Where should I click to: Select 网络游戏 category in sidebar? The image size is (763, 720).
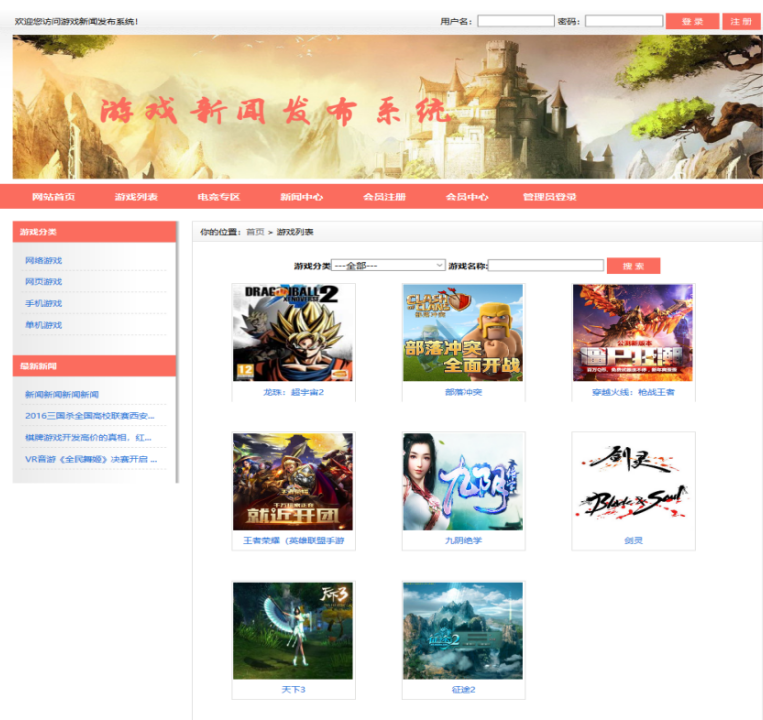point(44,261)
